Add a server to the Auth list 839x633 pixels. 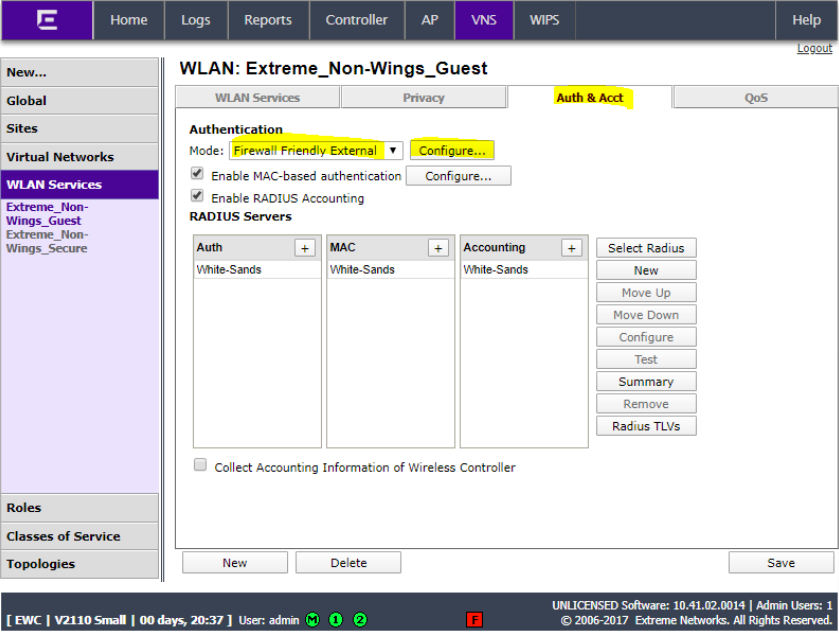tap(304, 248)
